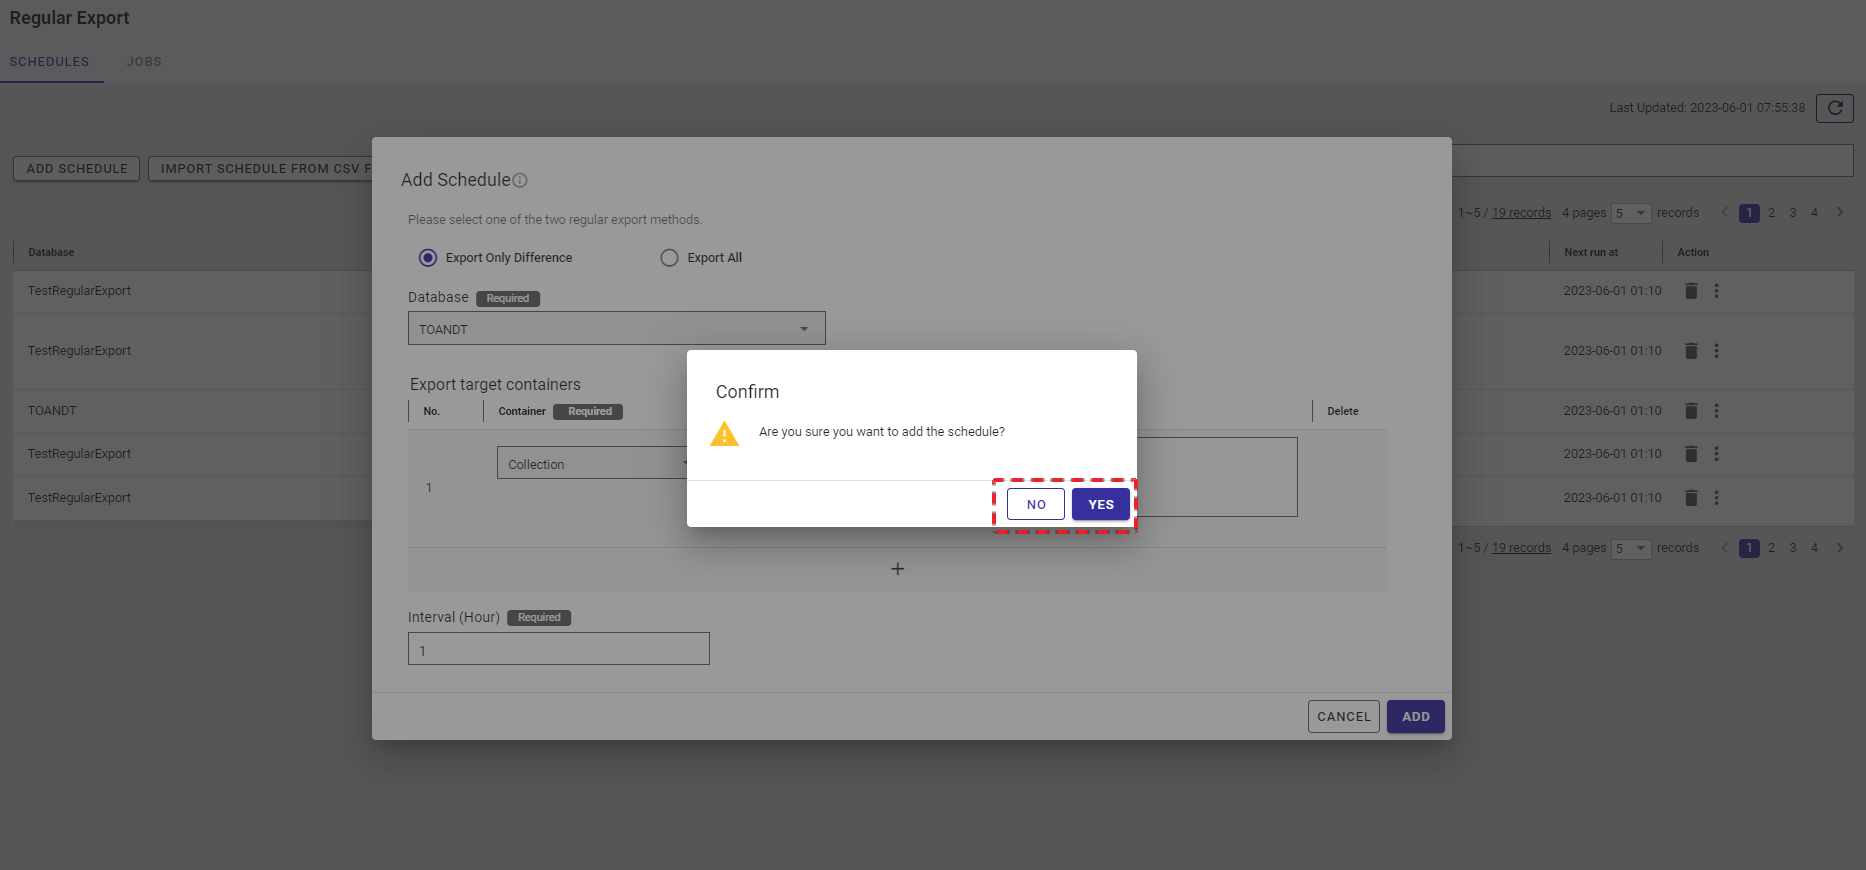Switch to the JOBS tab
Screen dimensions: 1866x870
coord(144,62)
